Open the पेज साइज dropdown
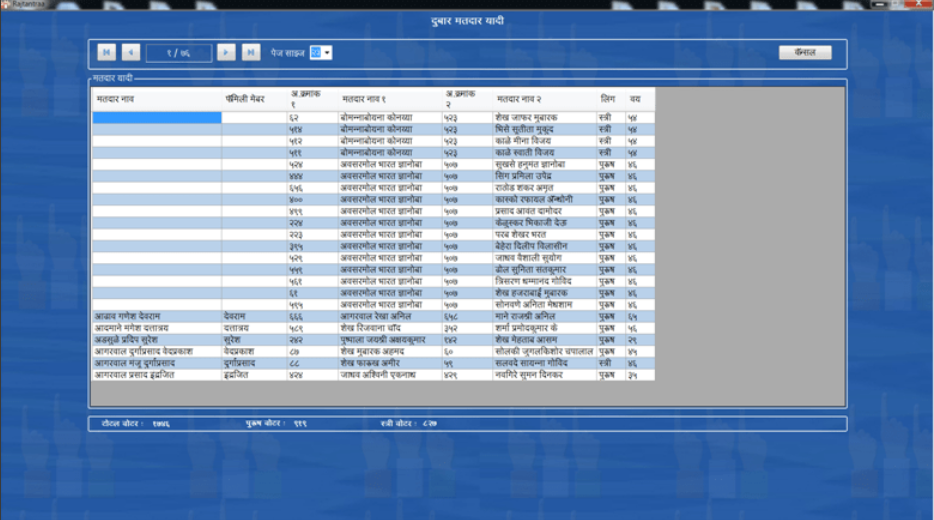Screen dimensions: 934x520 point(327,52)
